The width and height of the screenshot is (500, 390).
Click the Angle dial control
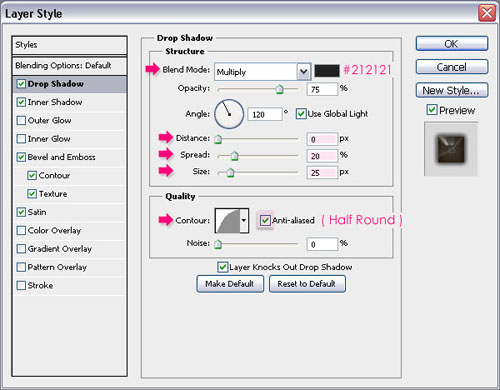229,114
